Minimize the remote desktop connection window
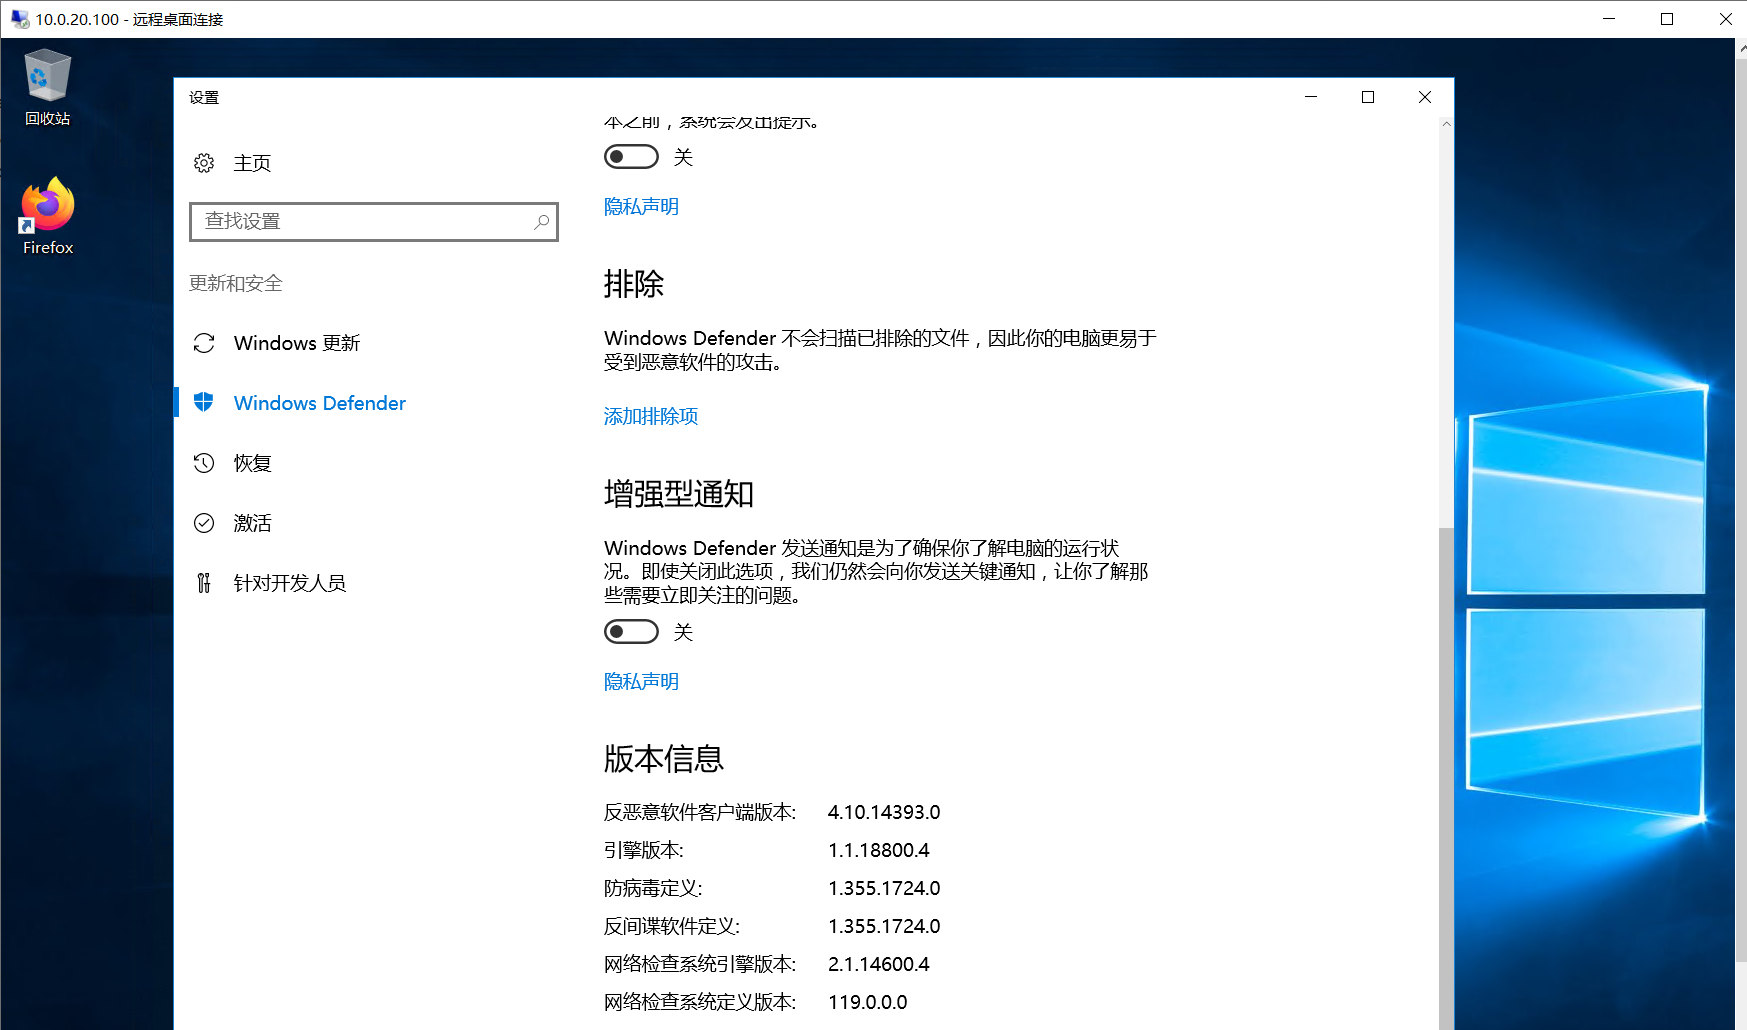1747x1030 pixels. coord(1609,19)
